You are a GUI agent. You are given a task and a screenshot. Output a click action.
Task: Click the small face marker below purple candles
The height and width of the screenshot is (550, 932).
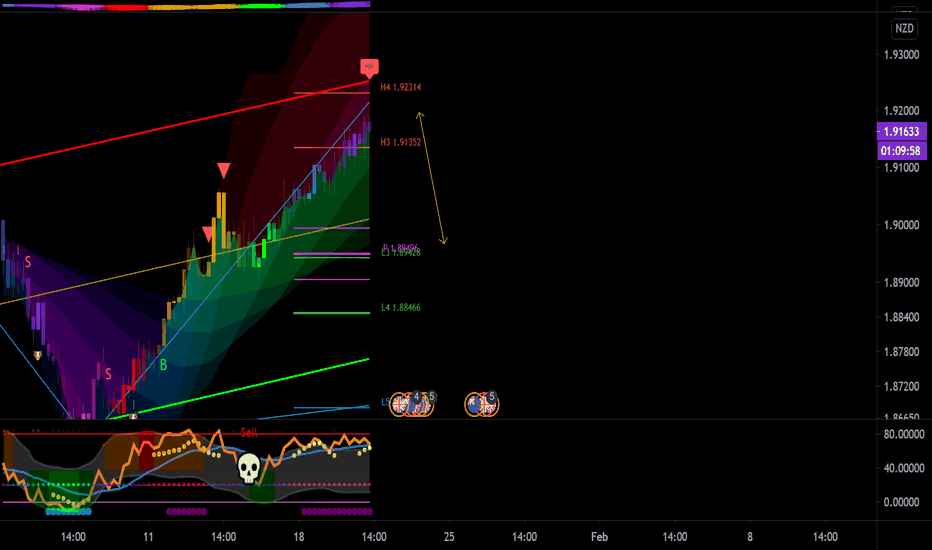[x=38, y=355]
